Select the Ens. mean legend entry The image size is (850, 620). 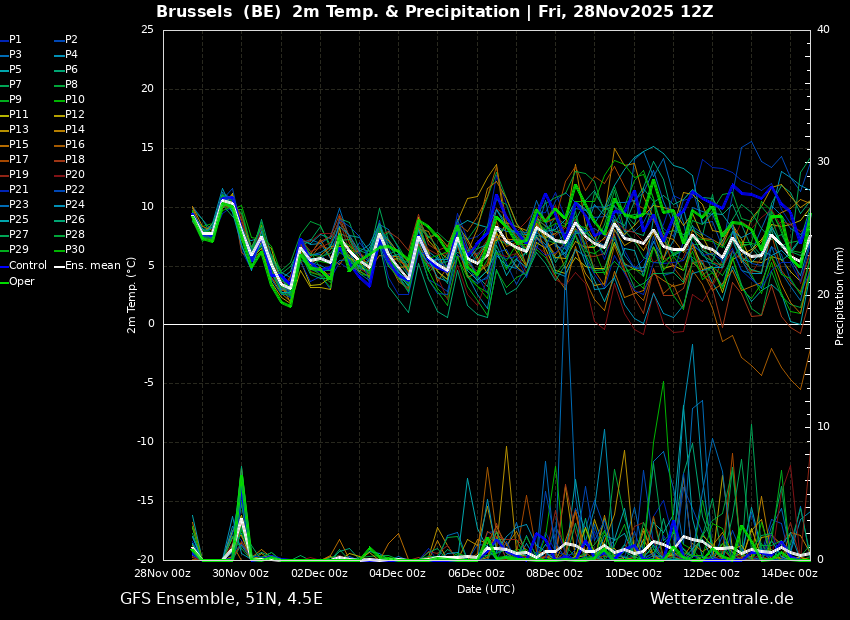click(x=87, y=266)
